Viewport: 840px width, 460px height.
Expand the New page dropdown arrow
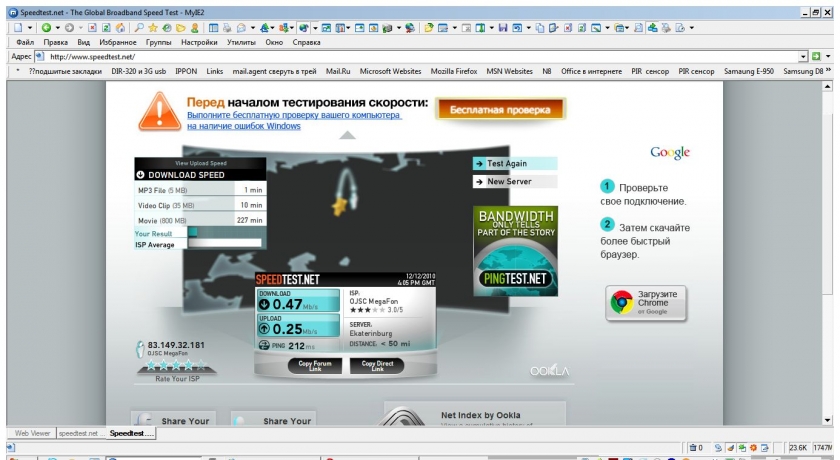[x=30, y=28]
